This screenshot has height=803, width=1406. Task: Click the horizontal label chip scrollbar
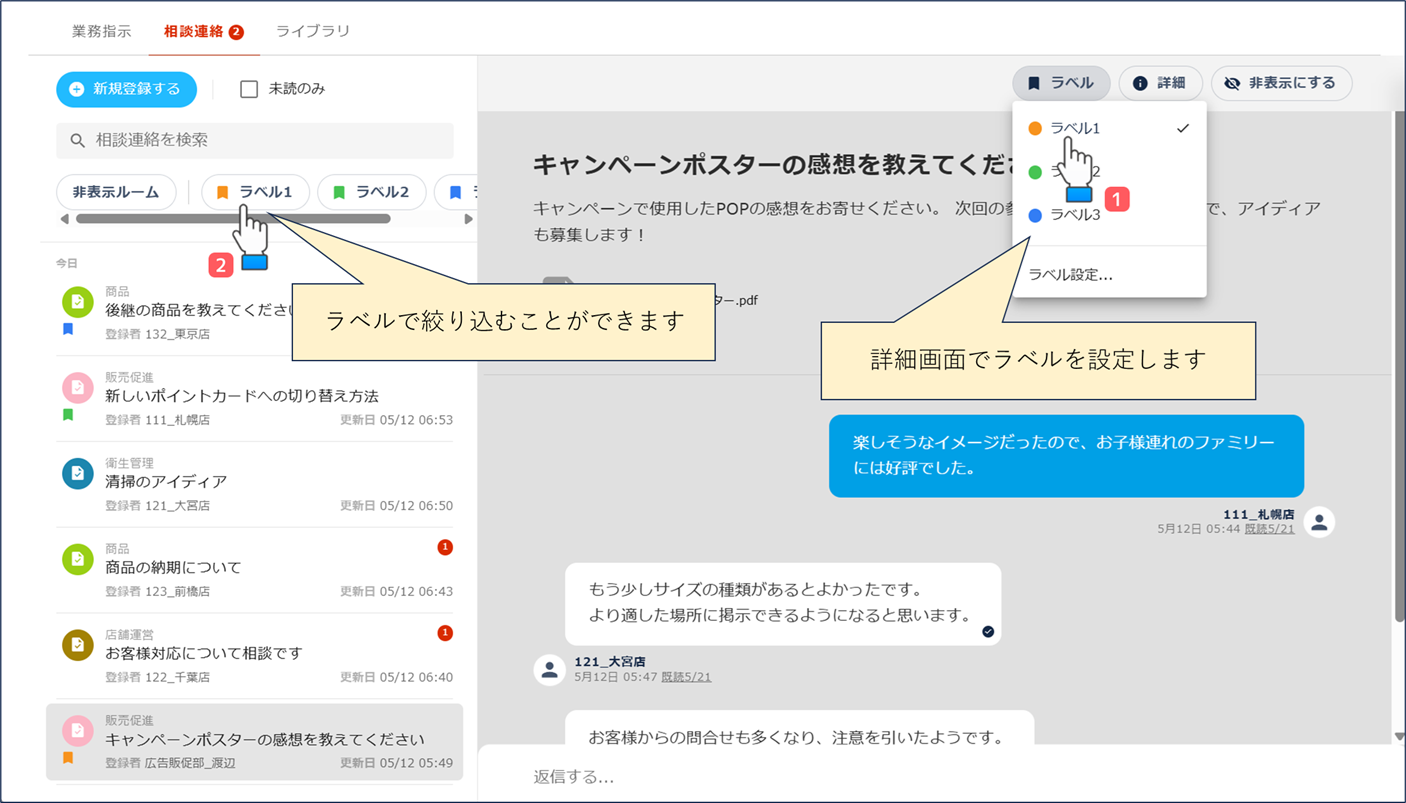tap(233, 219)
